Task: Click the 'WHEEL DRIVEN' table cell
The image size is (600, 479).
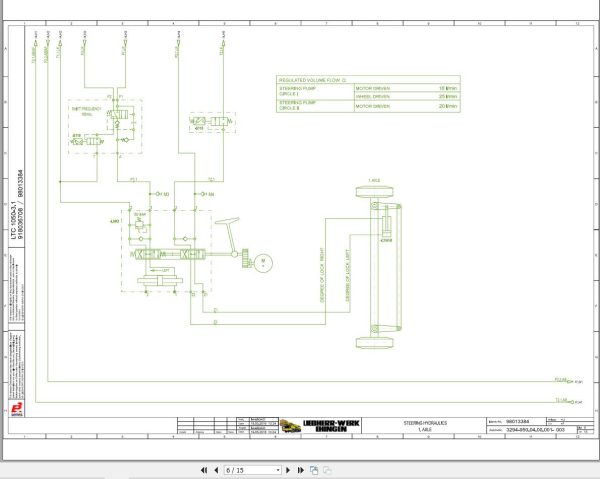Action: coord(373,96)
